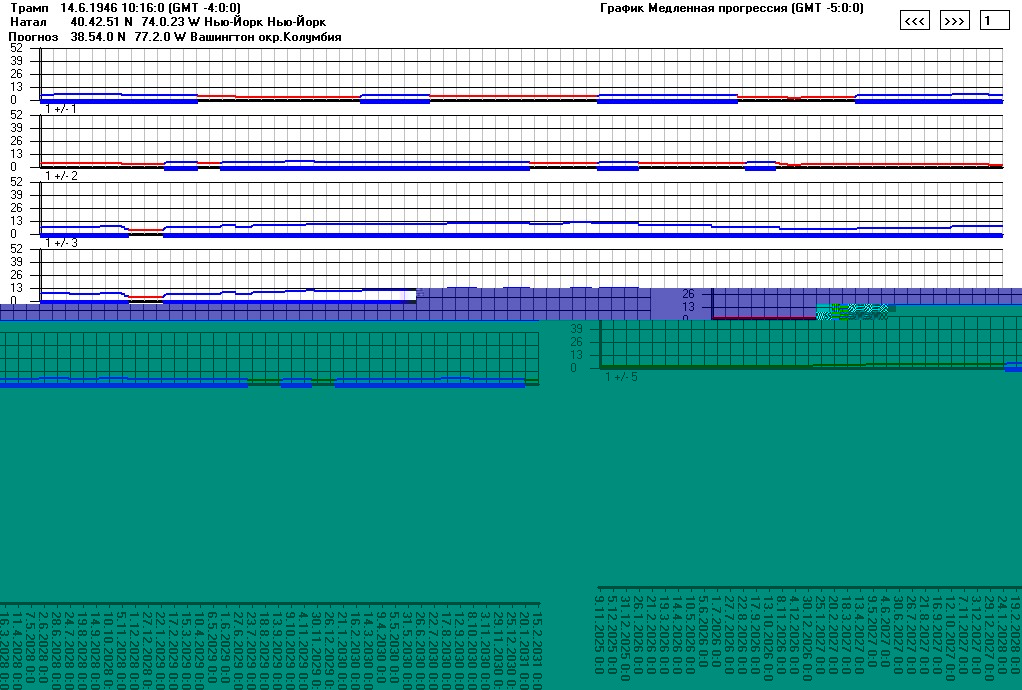This screenshot has width=1022, height=690.
Task: Click the 39 axis value of the '1 +/- 5' graph
Action: pos(576,329)
